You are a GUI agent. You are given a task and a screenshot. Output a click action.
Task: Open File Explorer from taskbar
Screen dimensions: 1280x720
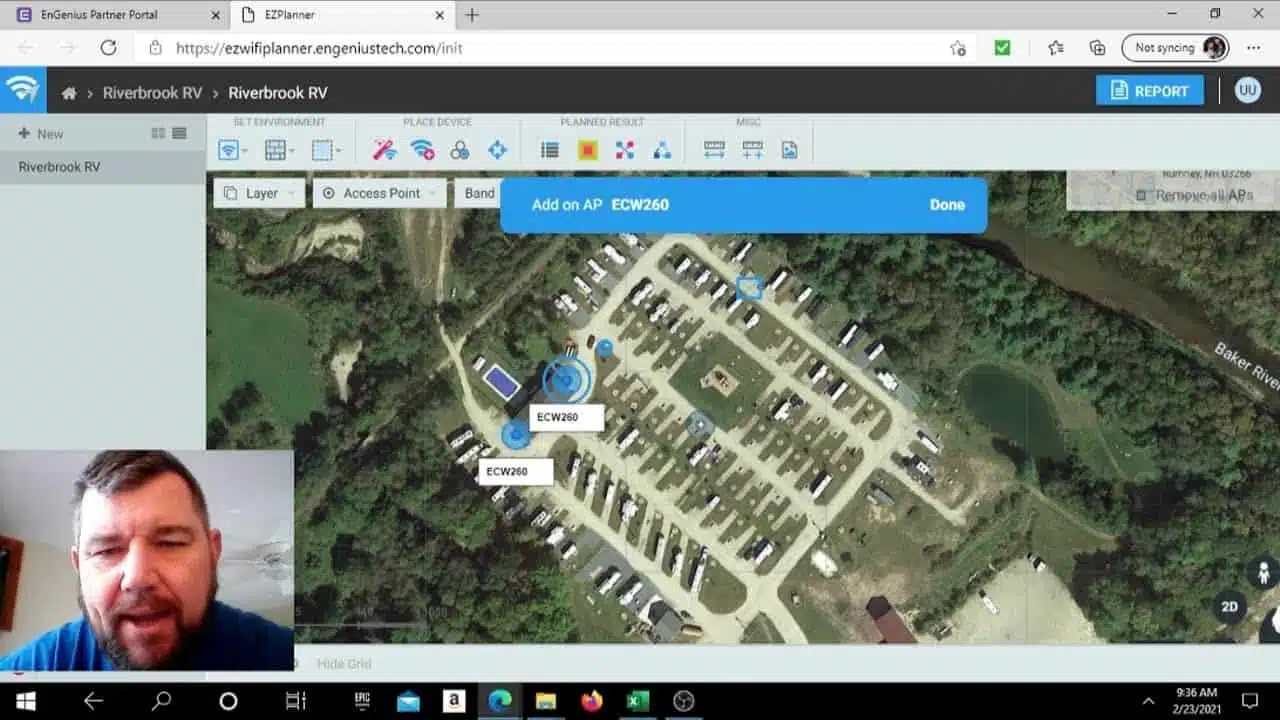(545, 701)
